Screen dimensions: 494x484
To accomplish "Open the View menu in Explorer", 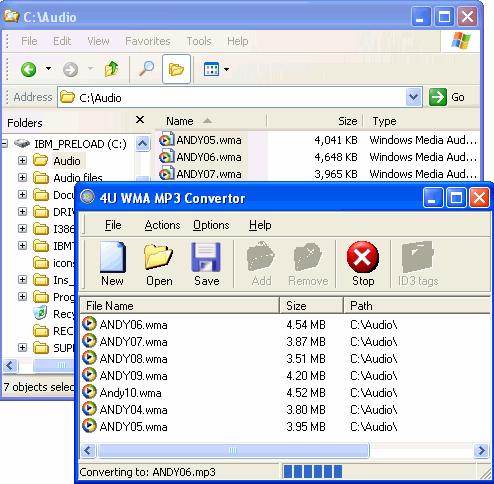I will click(98, 41).
